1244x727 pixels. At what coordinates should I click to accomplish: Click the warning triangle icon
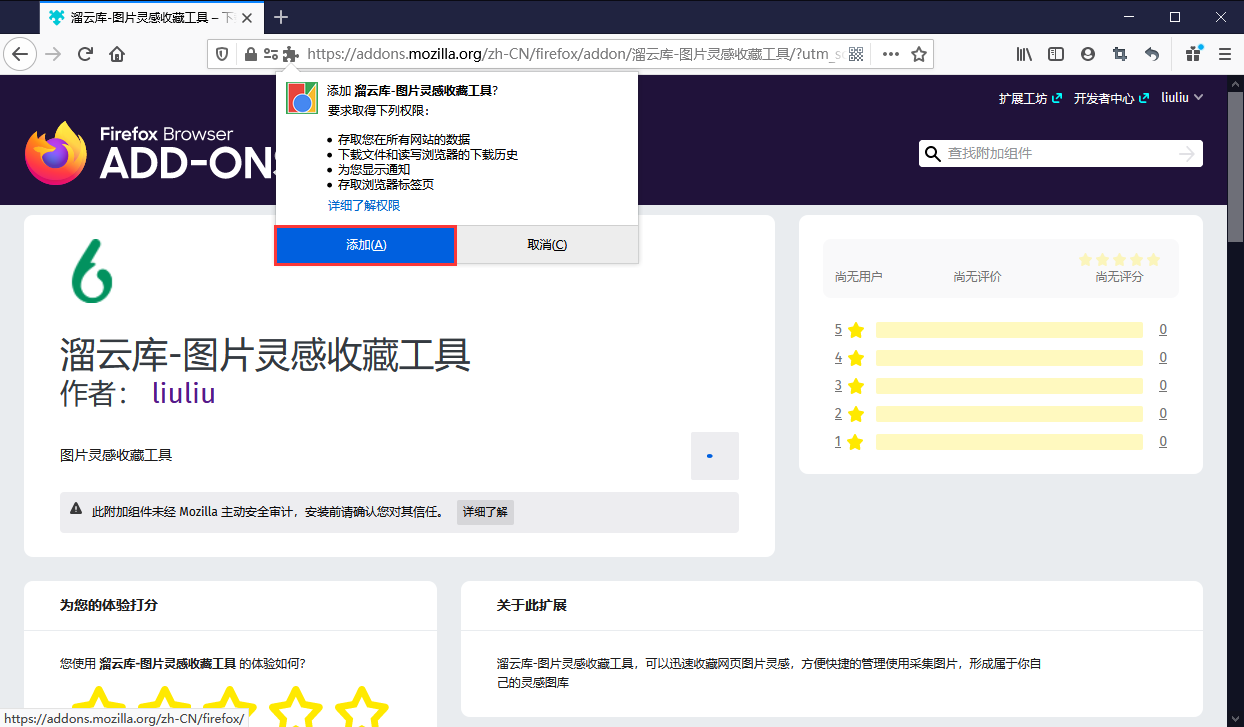pos(76,509)
